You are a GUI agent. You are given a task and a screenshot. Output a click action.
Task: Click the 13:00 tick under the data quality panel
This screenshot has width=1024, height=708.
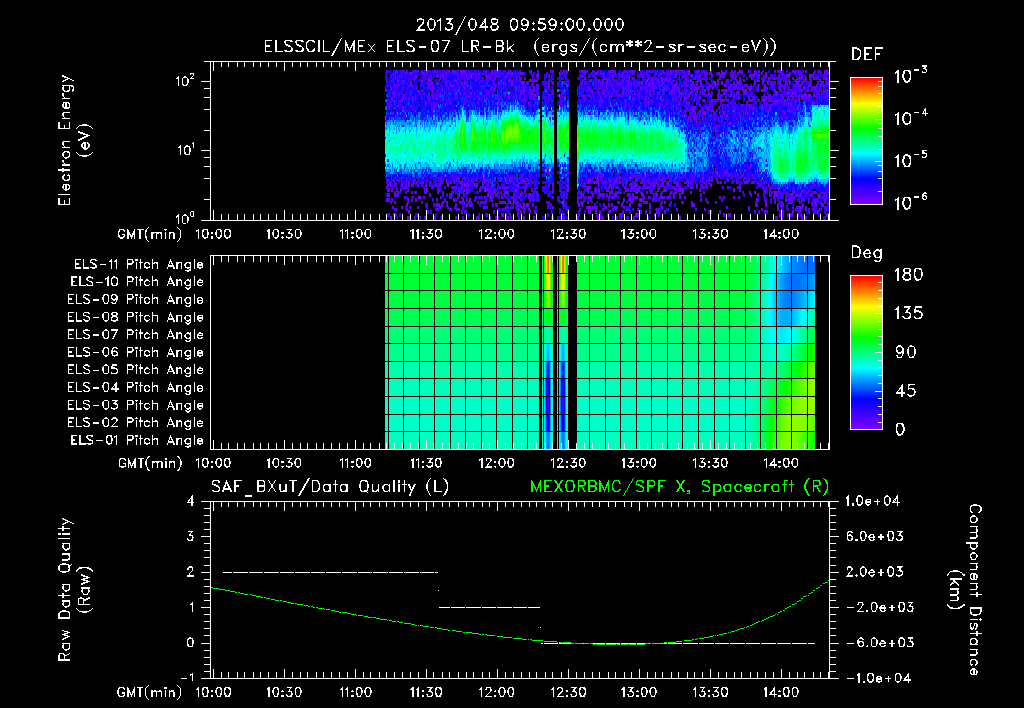[639, 692]
